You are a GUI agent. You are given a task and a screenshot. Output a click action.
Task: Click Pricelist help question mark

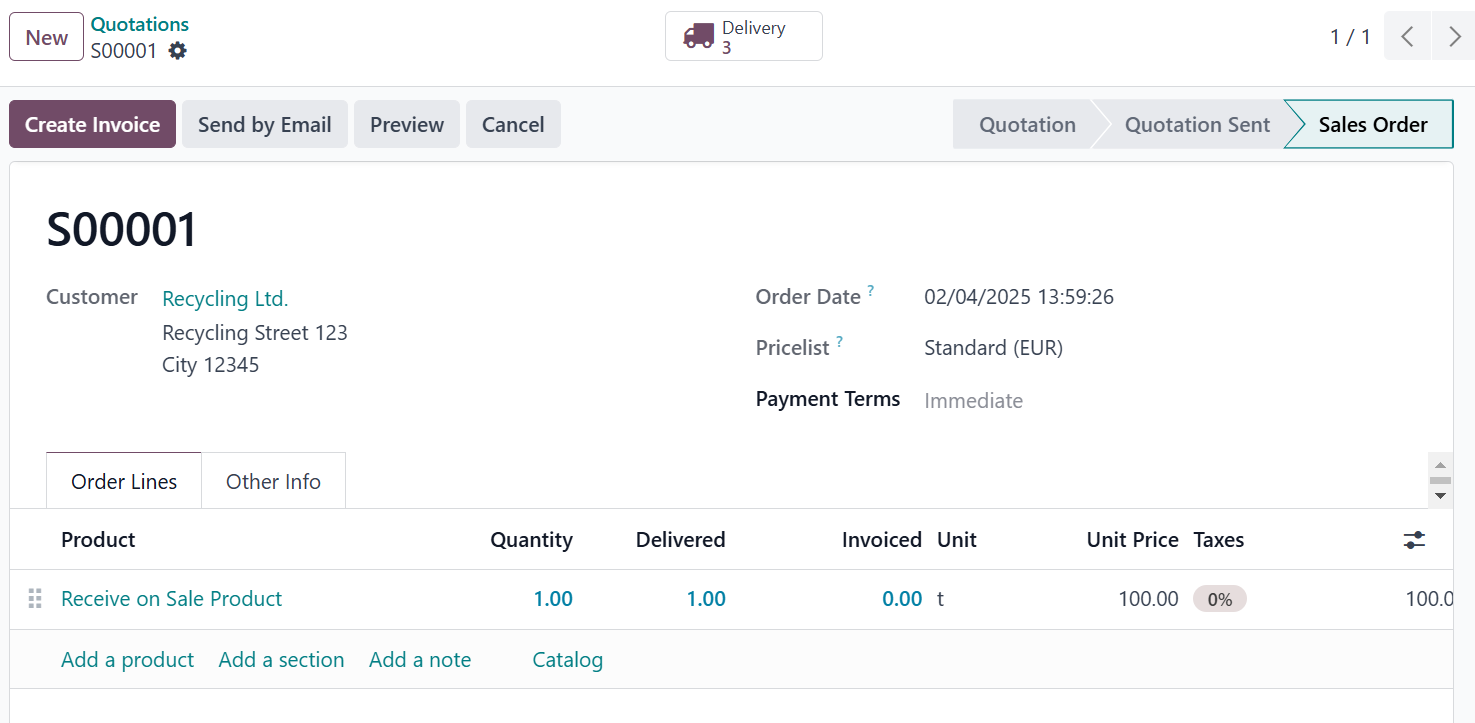[x=839, y=342]
